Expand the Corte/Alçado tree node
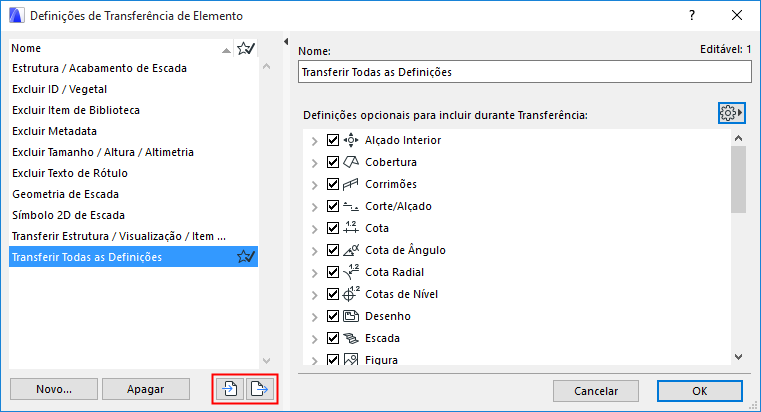 point(314,206)
